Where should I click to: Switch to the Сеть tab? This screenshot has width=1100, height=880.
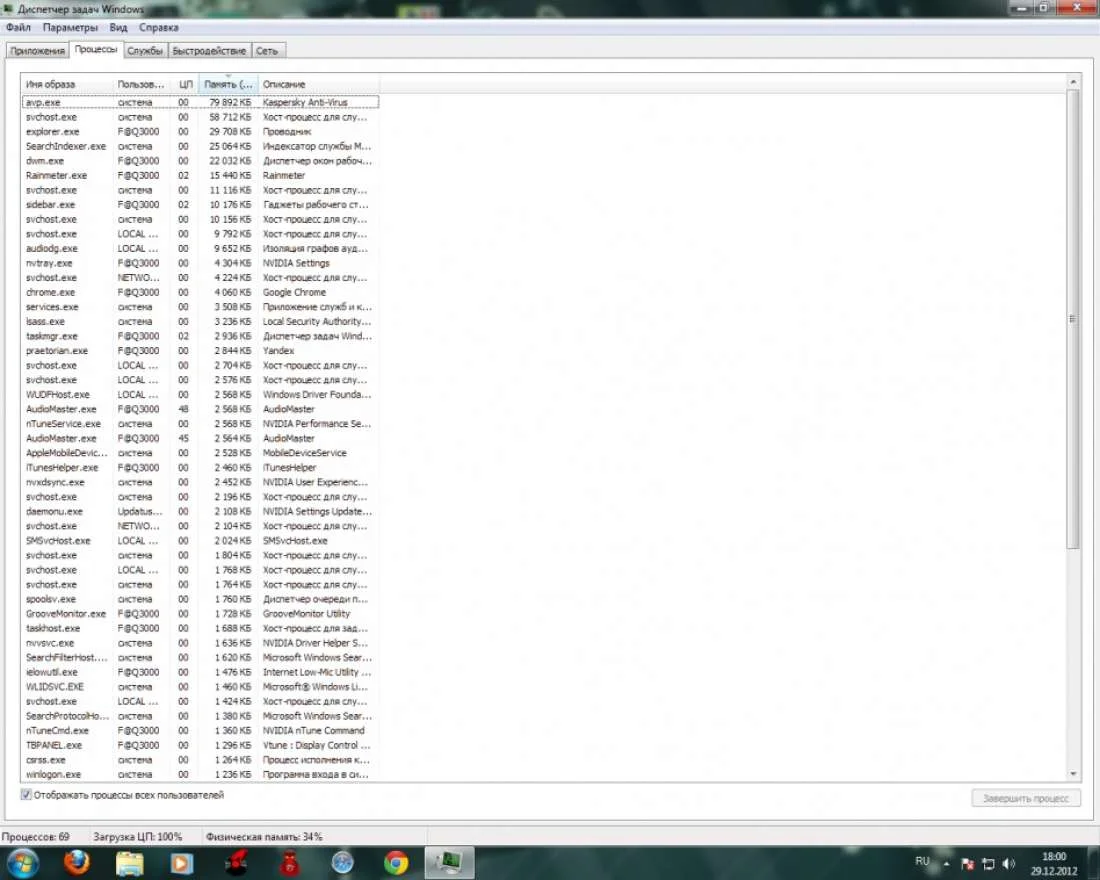pyautogui.click(x=267, y=51)
